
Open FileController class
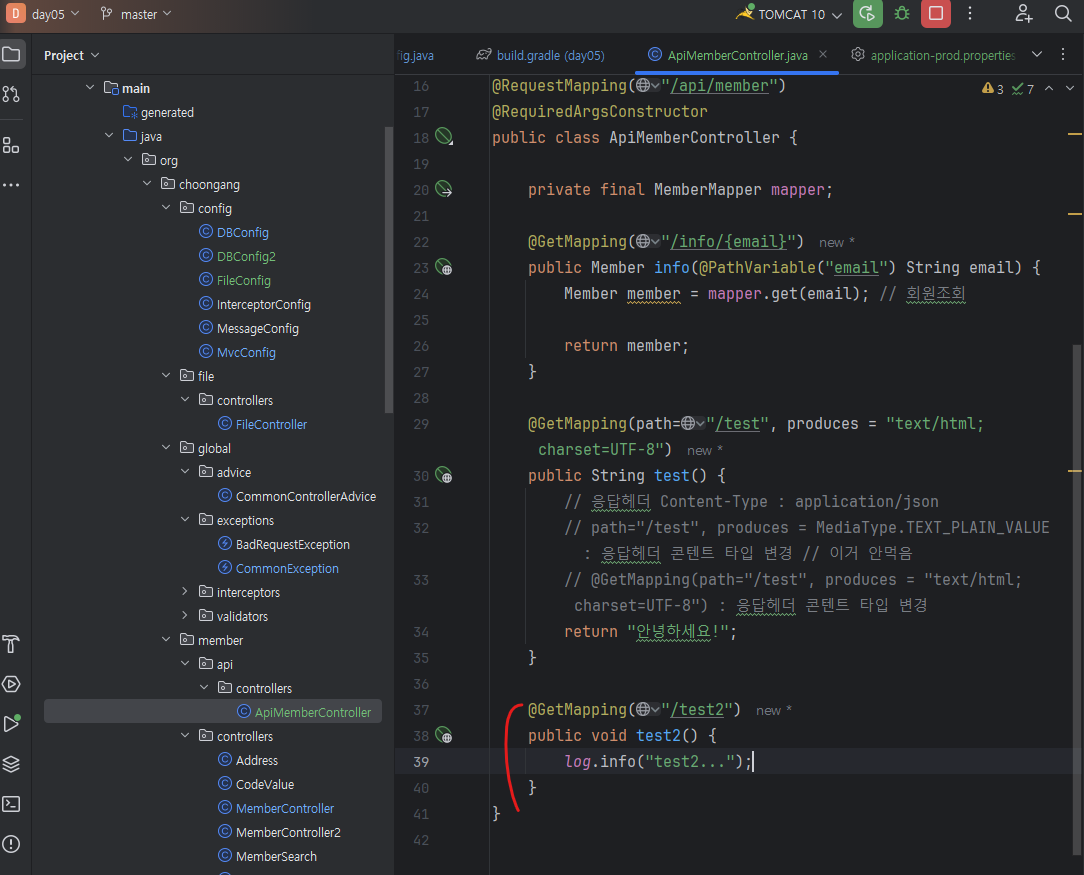(x=271, y=424)
